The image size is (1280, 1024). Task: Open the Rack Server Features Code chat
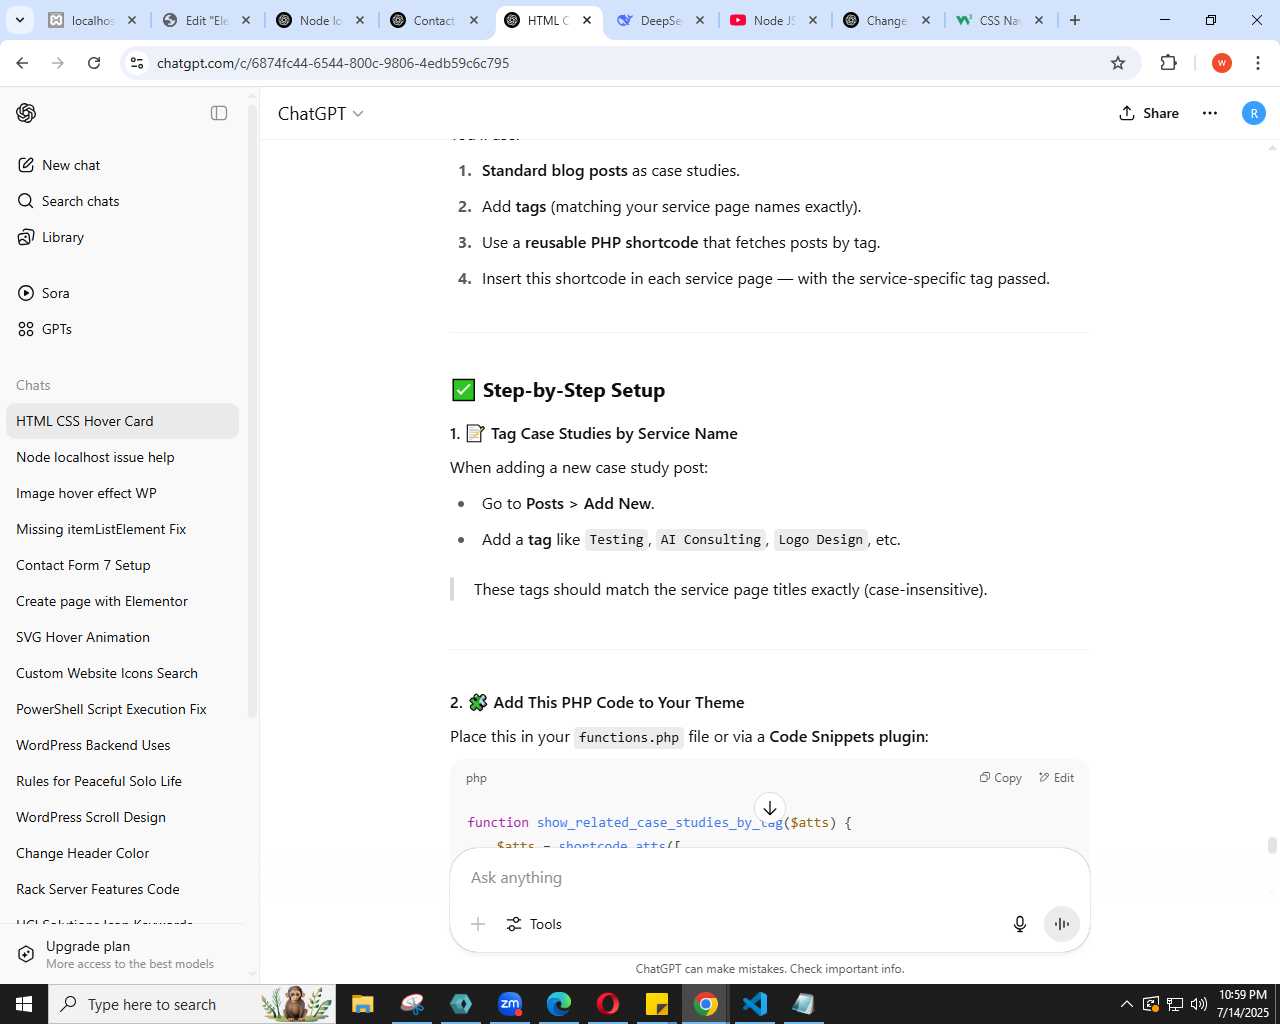(122, 889)
